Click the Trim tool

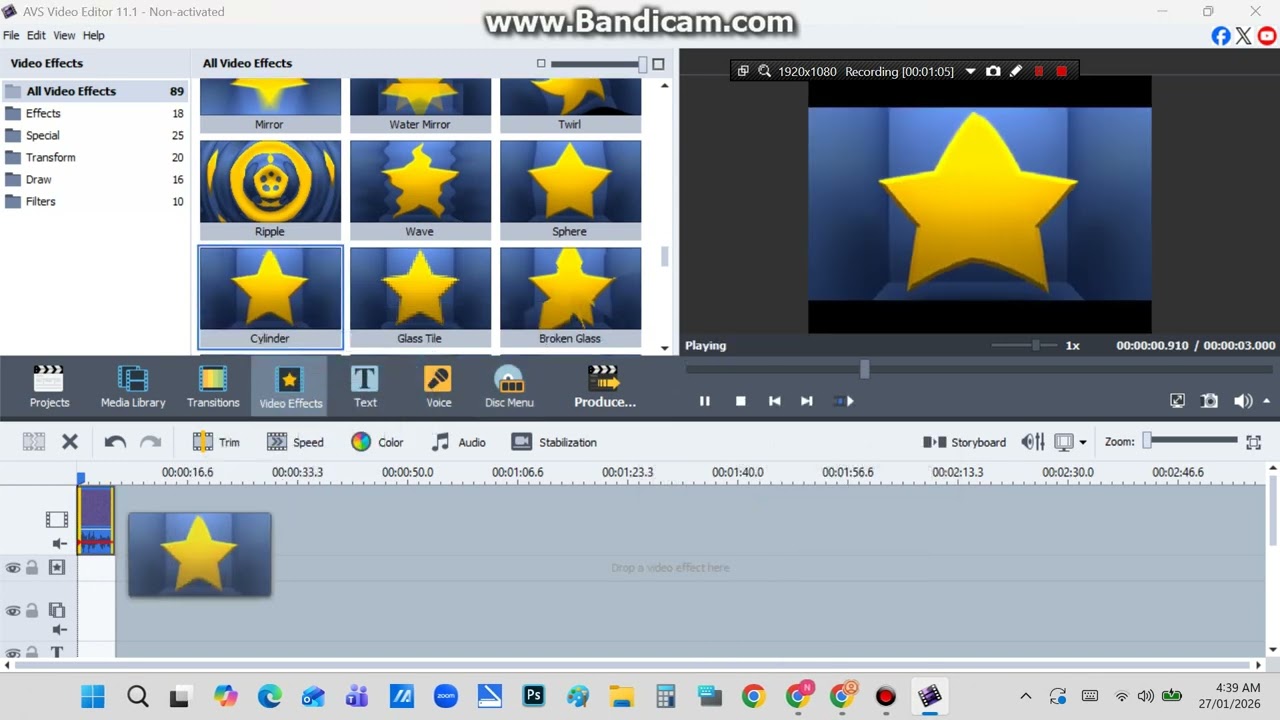pyautogui.click(x=216, y=442)
